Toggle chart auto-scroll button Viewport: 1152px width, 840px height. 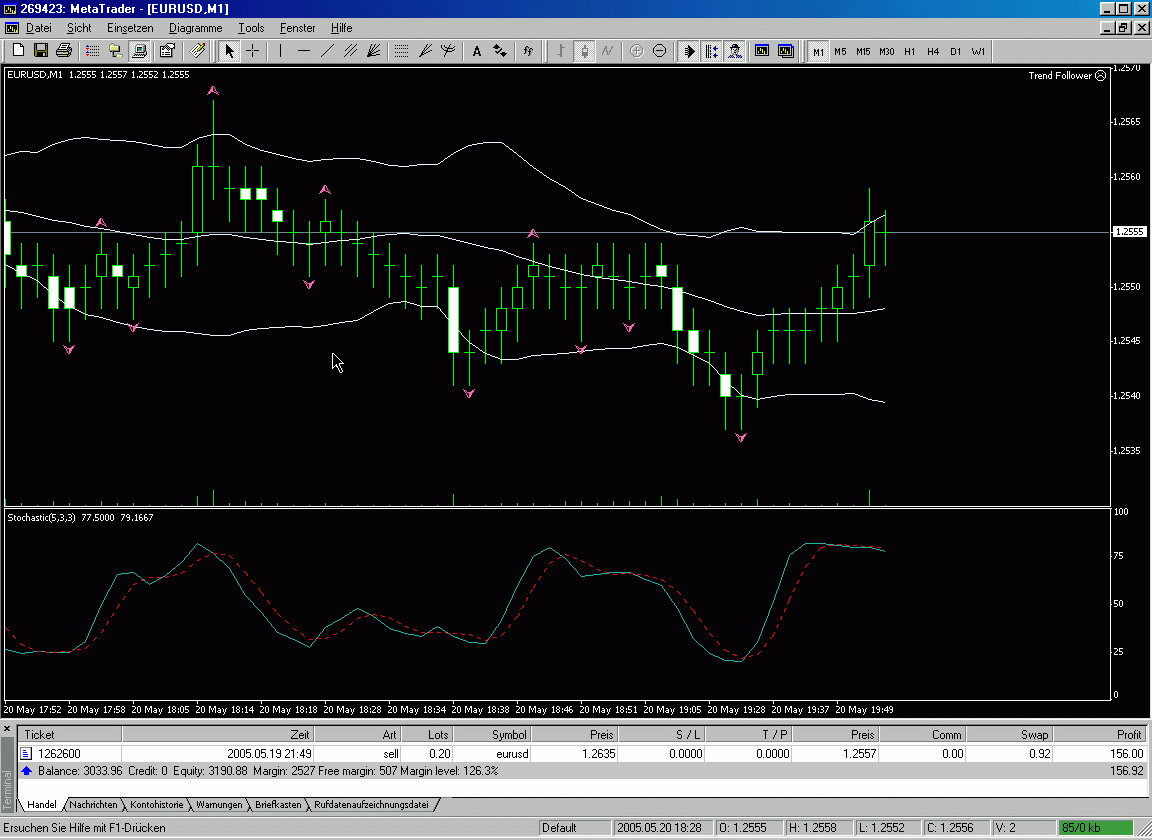[689, 51]
